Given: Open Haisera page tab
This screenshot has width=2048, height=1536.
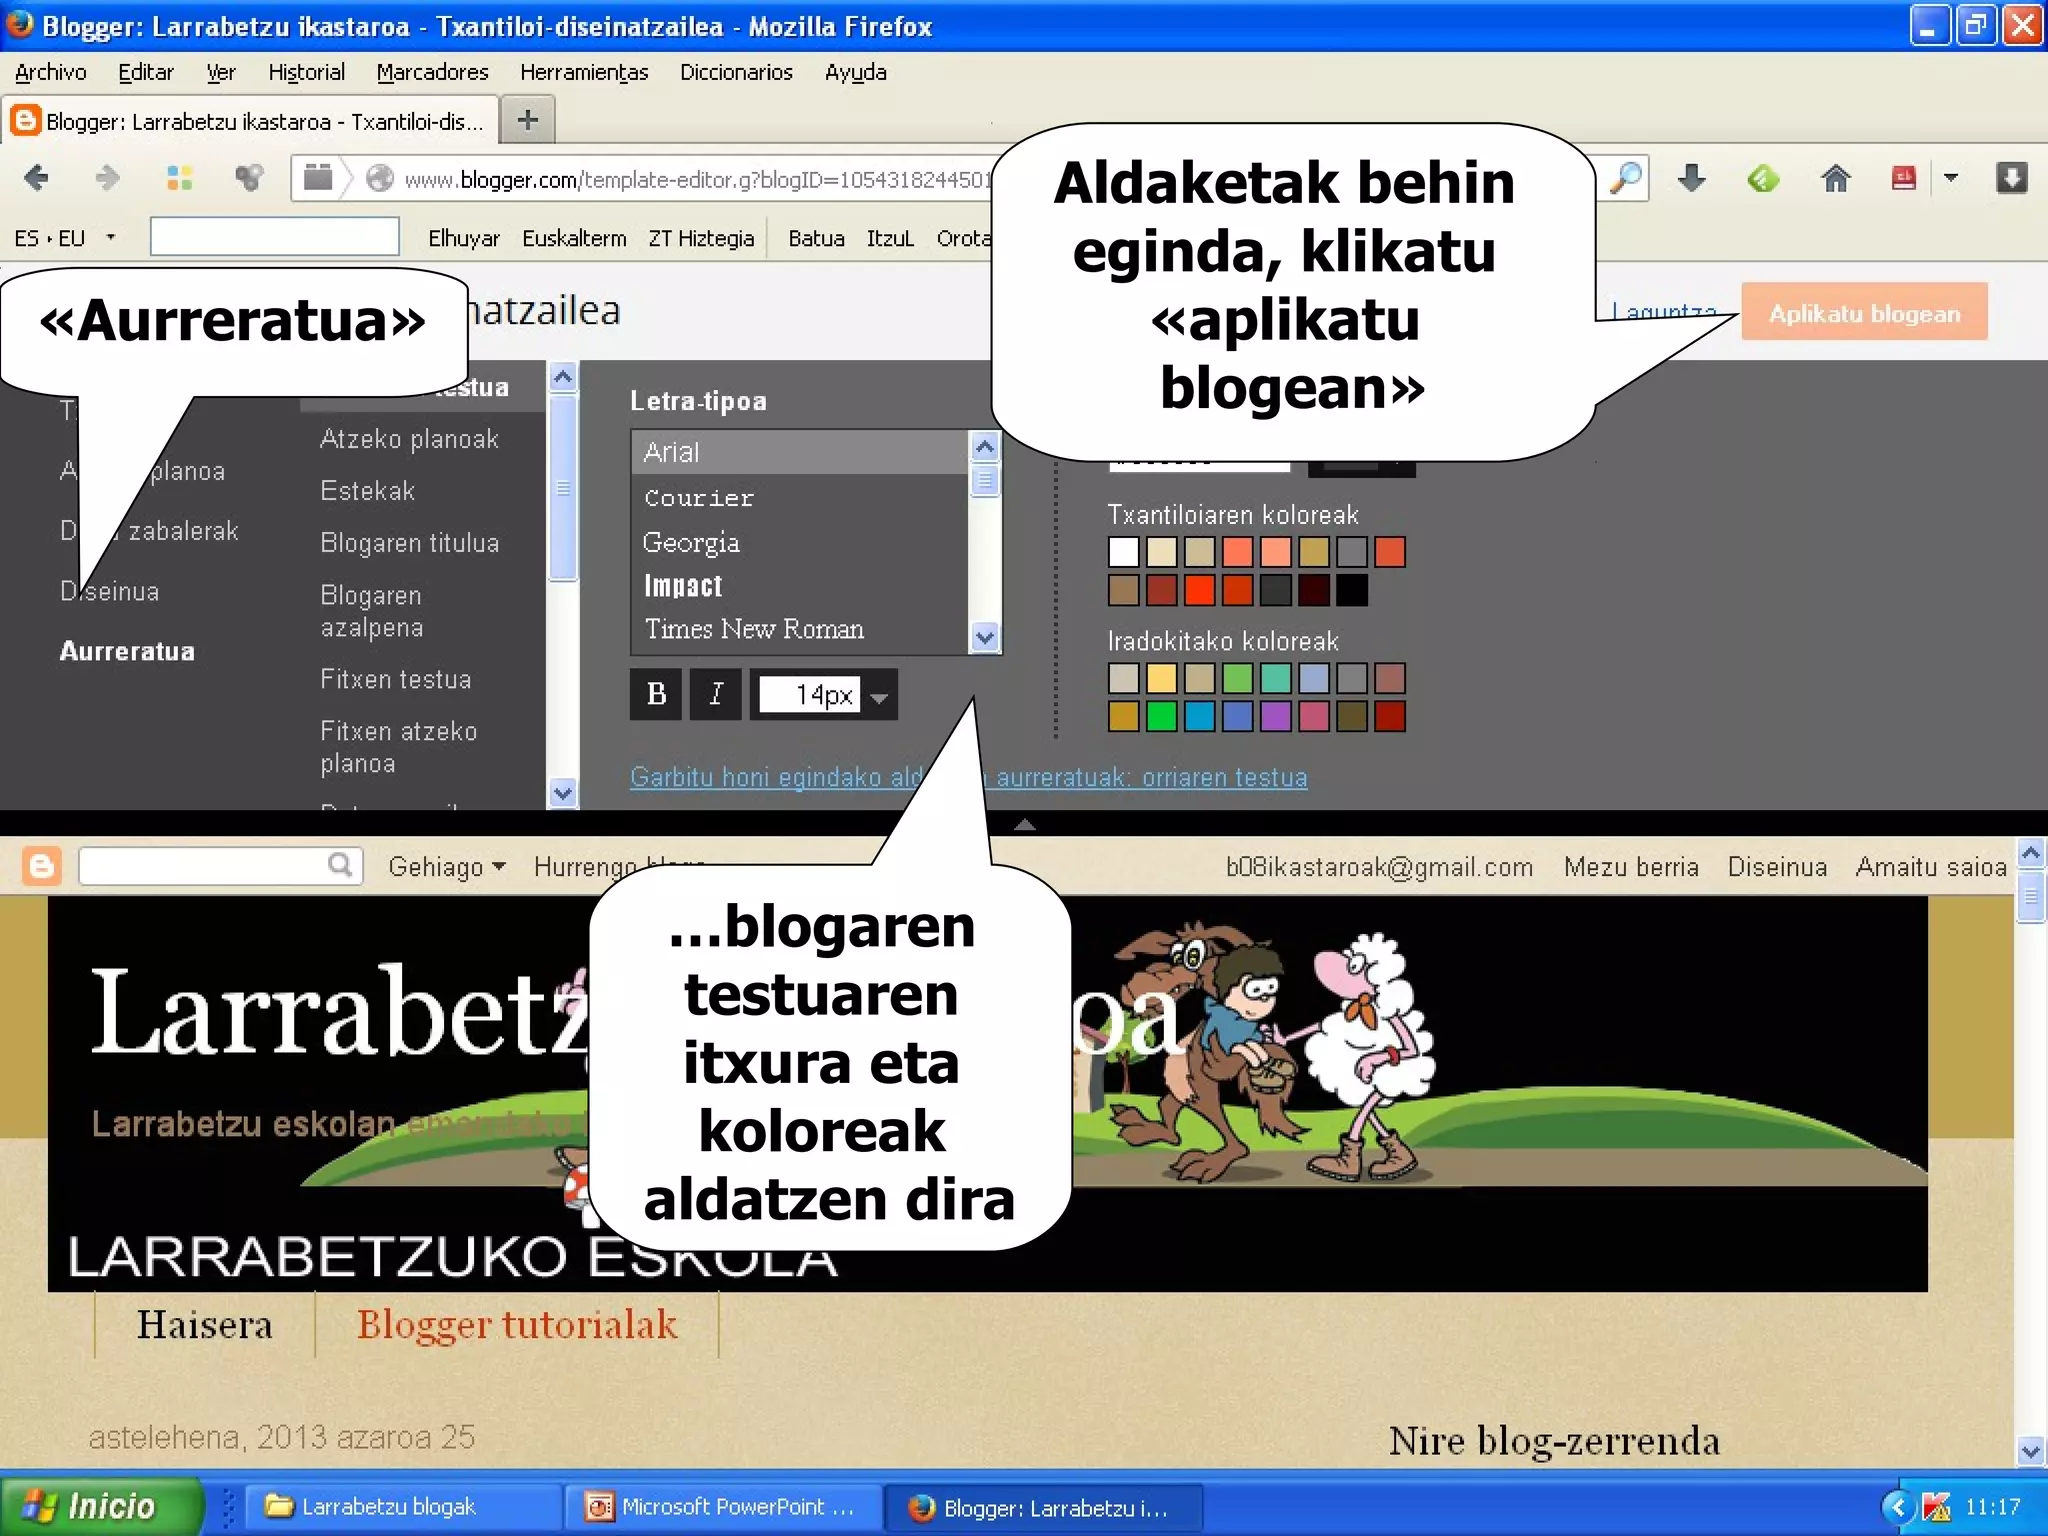Looking at the screenshot, I should 204,1324.
